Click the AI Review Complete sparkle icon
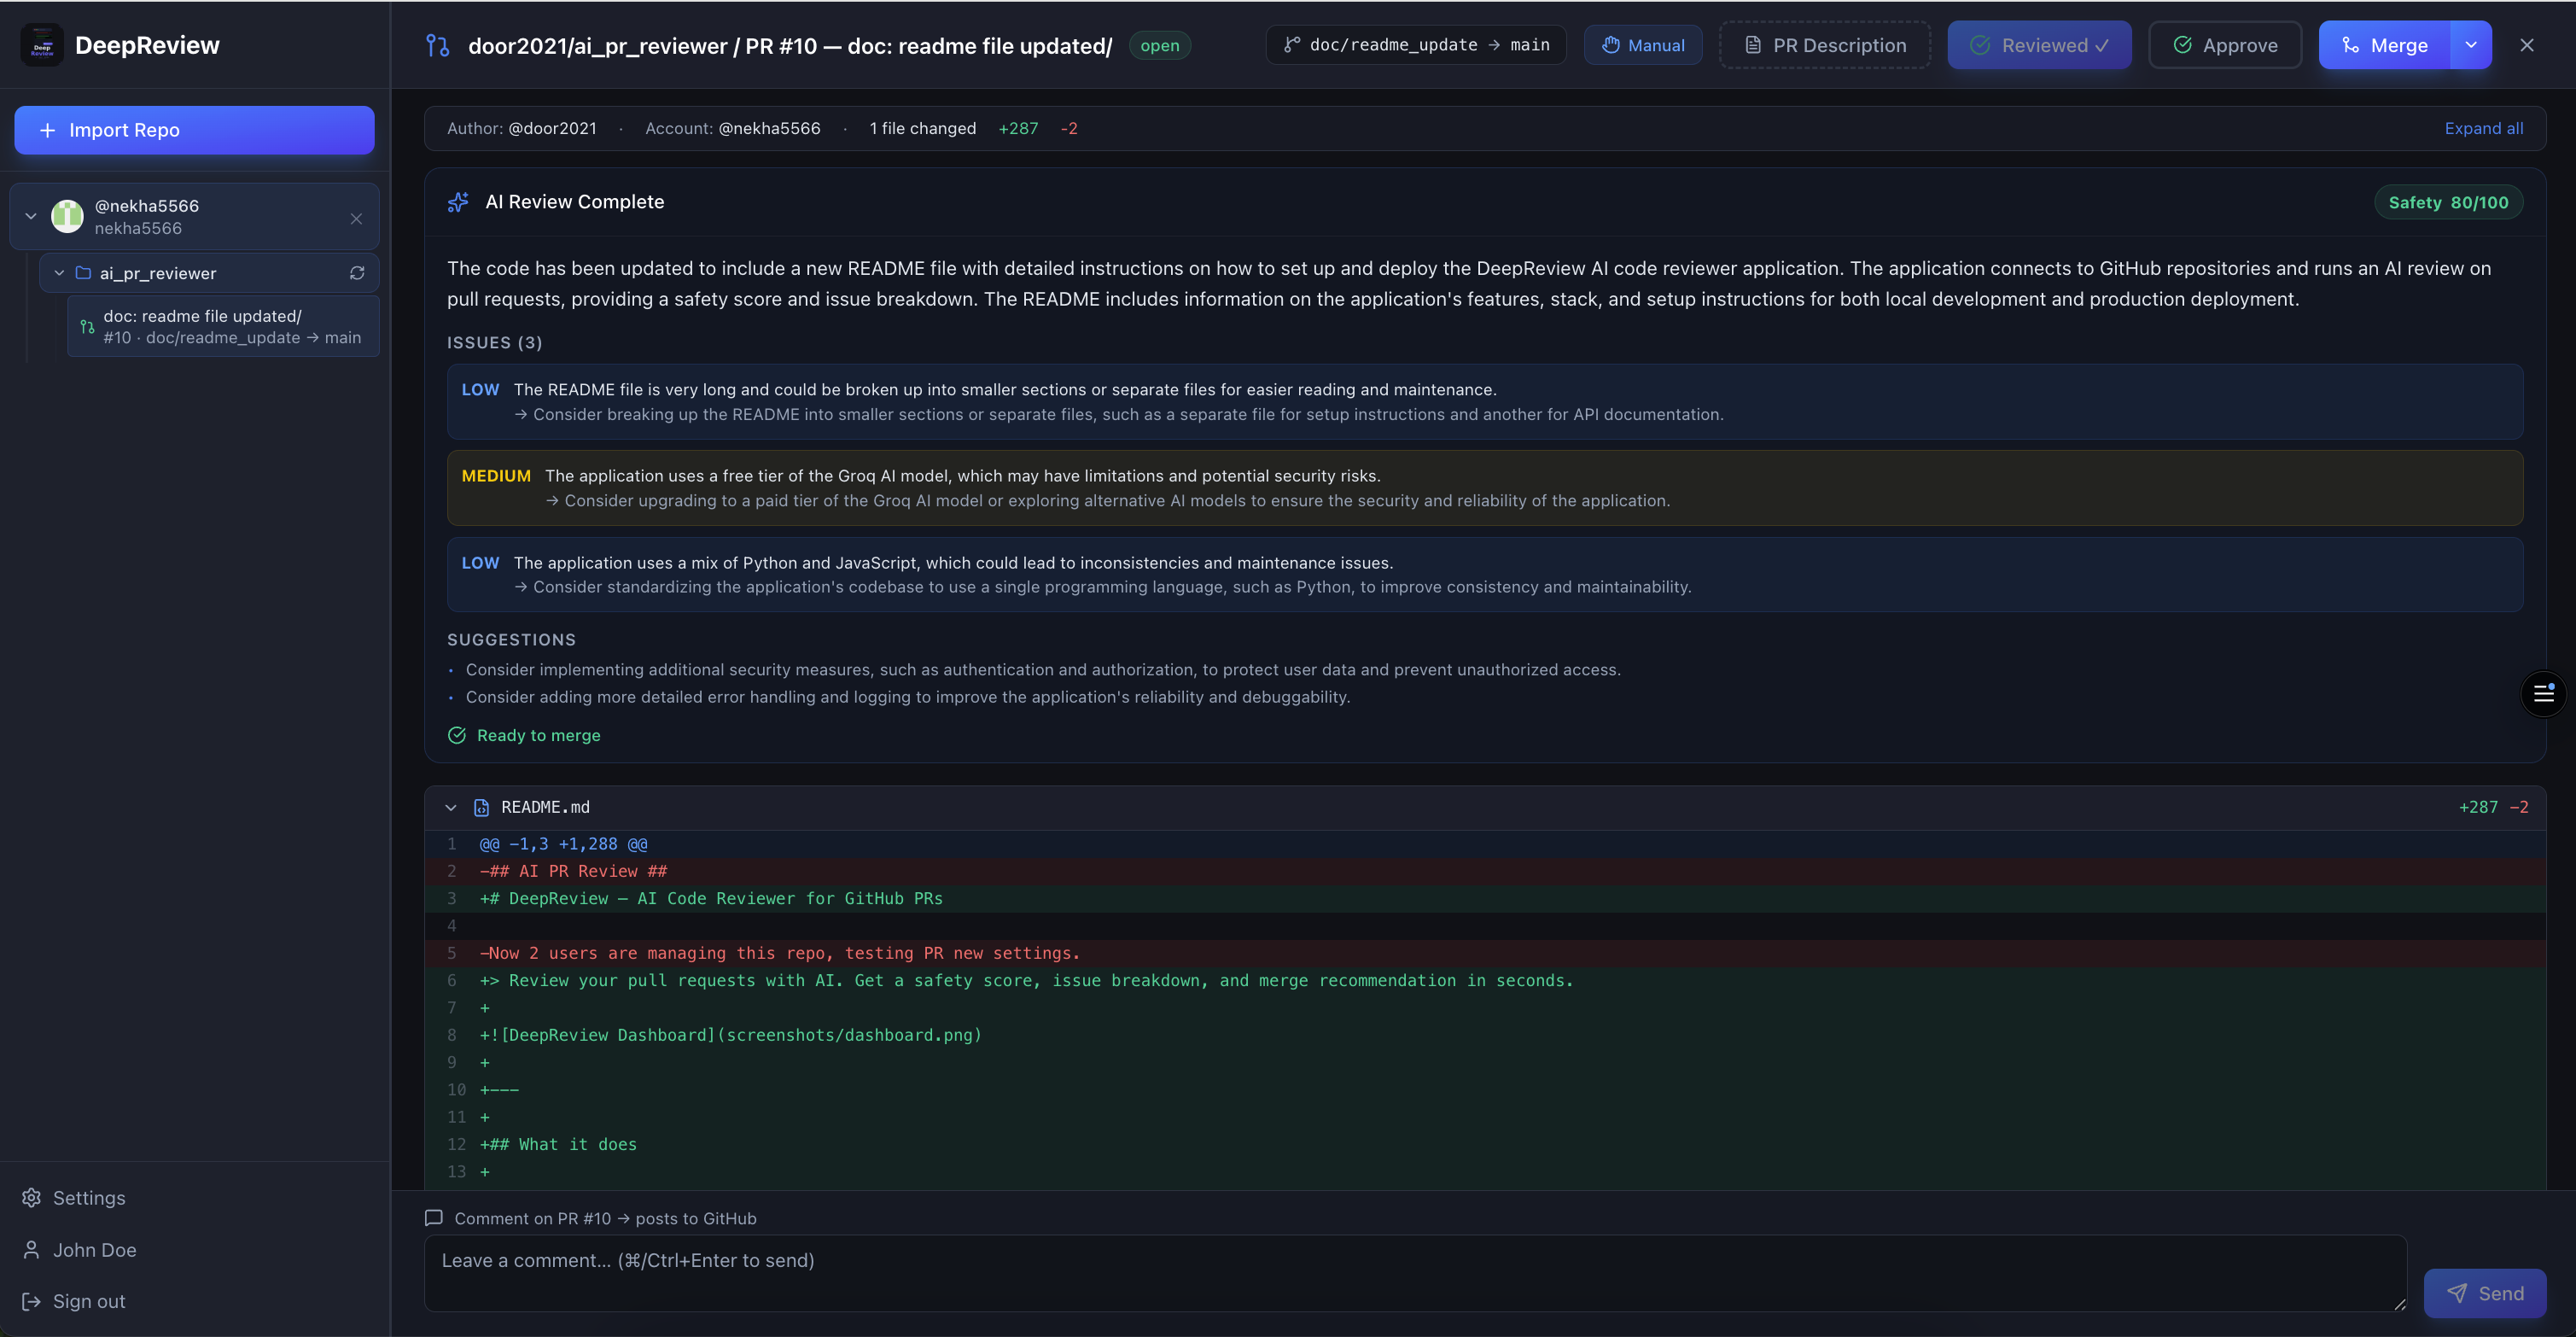This screenshot has height=1337, width=2576. pos(458,202)
